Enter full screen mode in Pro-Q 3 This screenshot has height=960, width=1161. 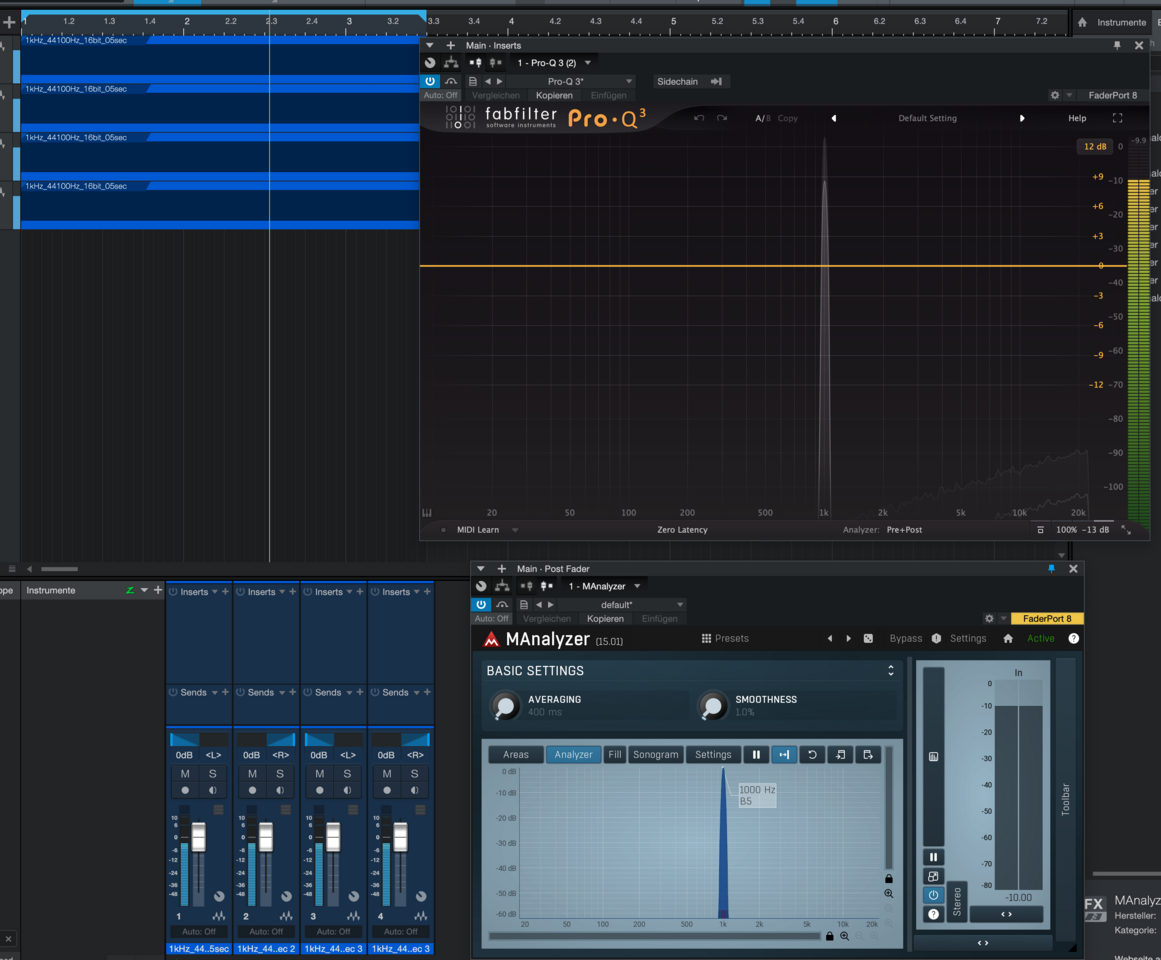click(x=1117, y=118)
